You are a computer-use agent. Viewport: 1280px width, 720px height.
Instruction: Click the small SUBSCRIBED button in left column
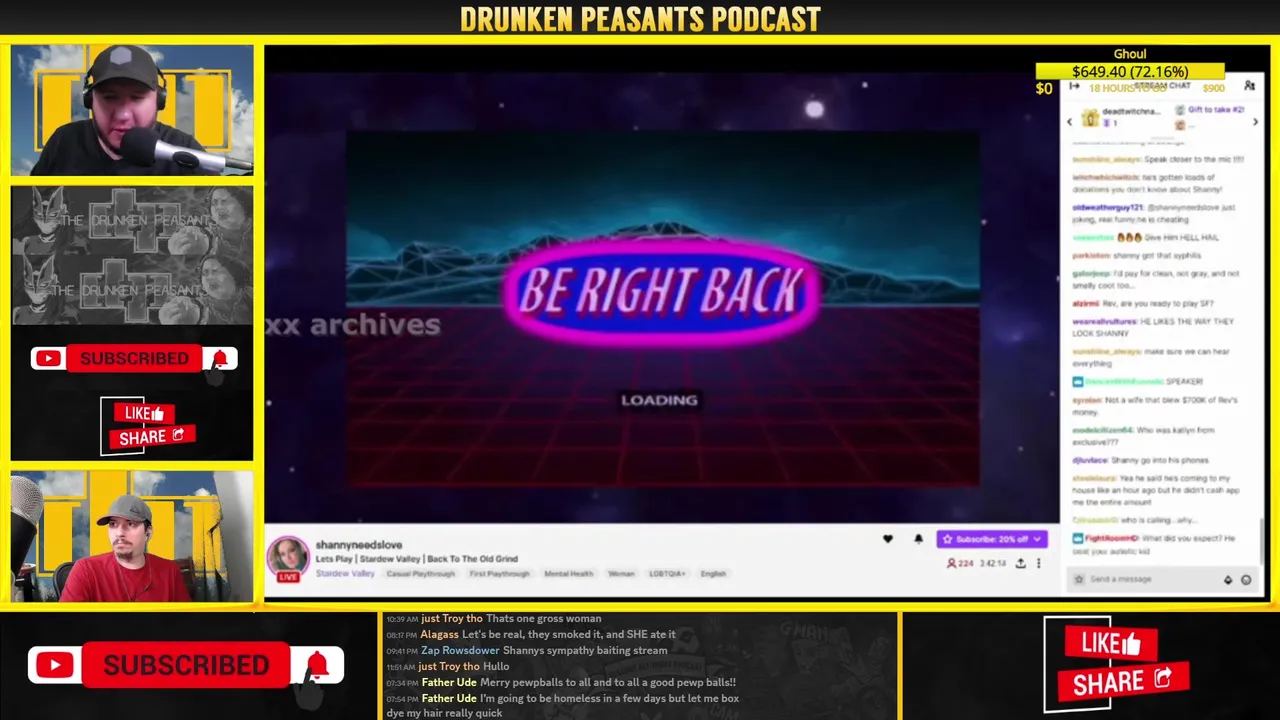tap(134, 358)
